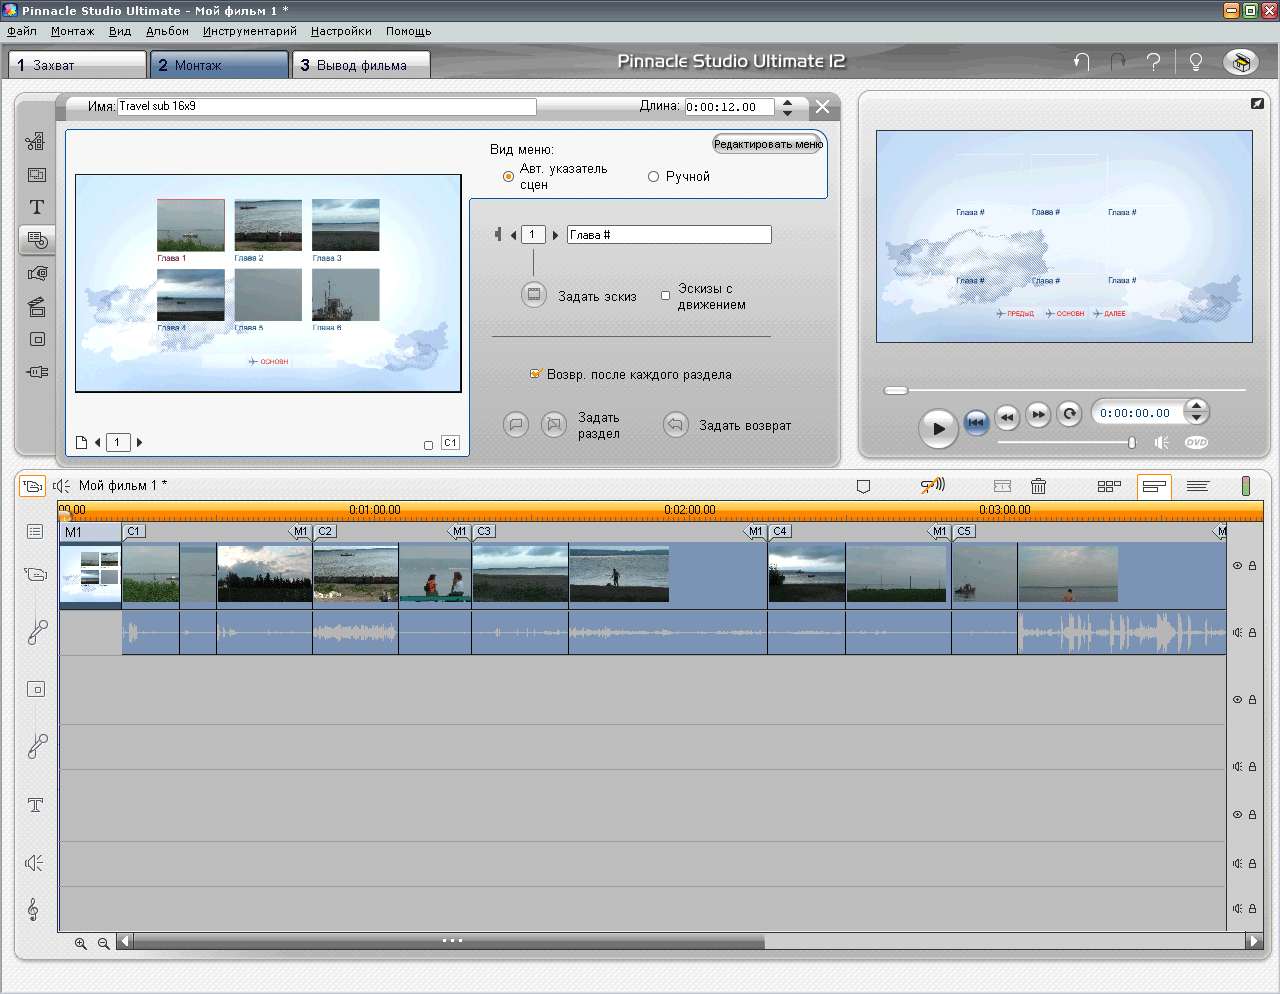The image size is (1280, 994).
Task: Click the player volume slider handle
Action: [1132, 442]
